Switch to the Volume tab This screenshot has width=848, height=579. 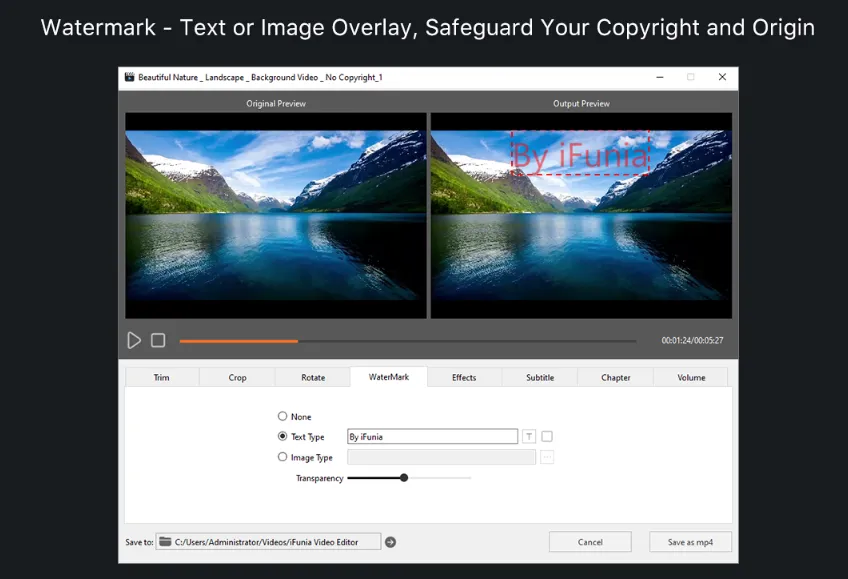tap(691, 377)
